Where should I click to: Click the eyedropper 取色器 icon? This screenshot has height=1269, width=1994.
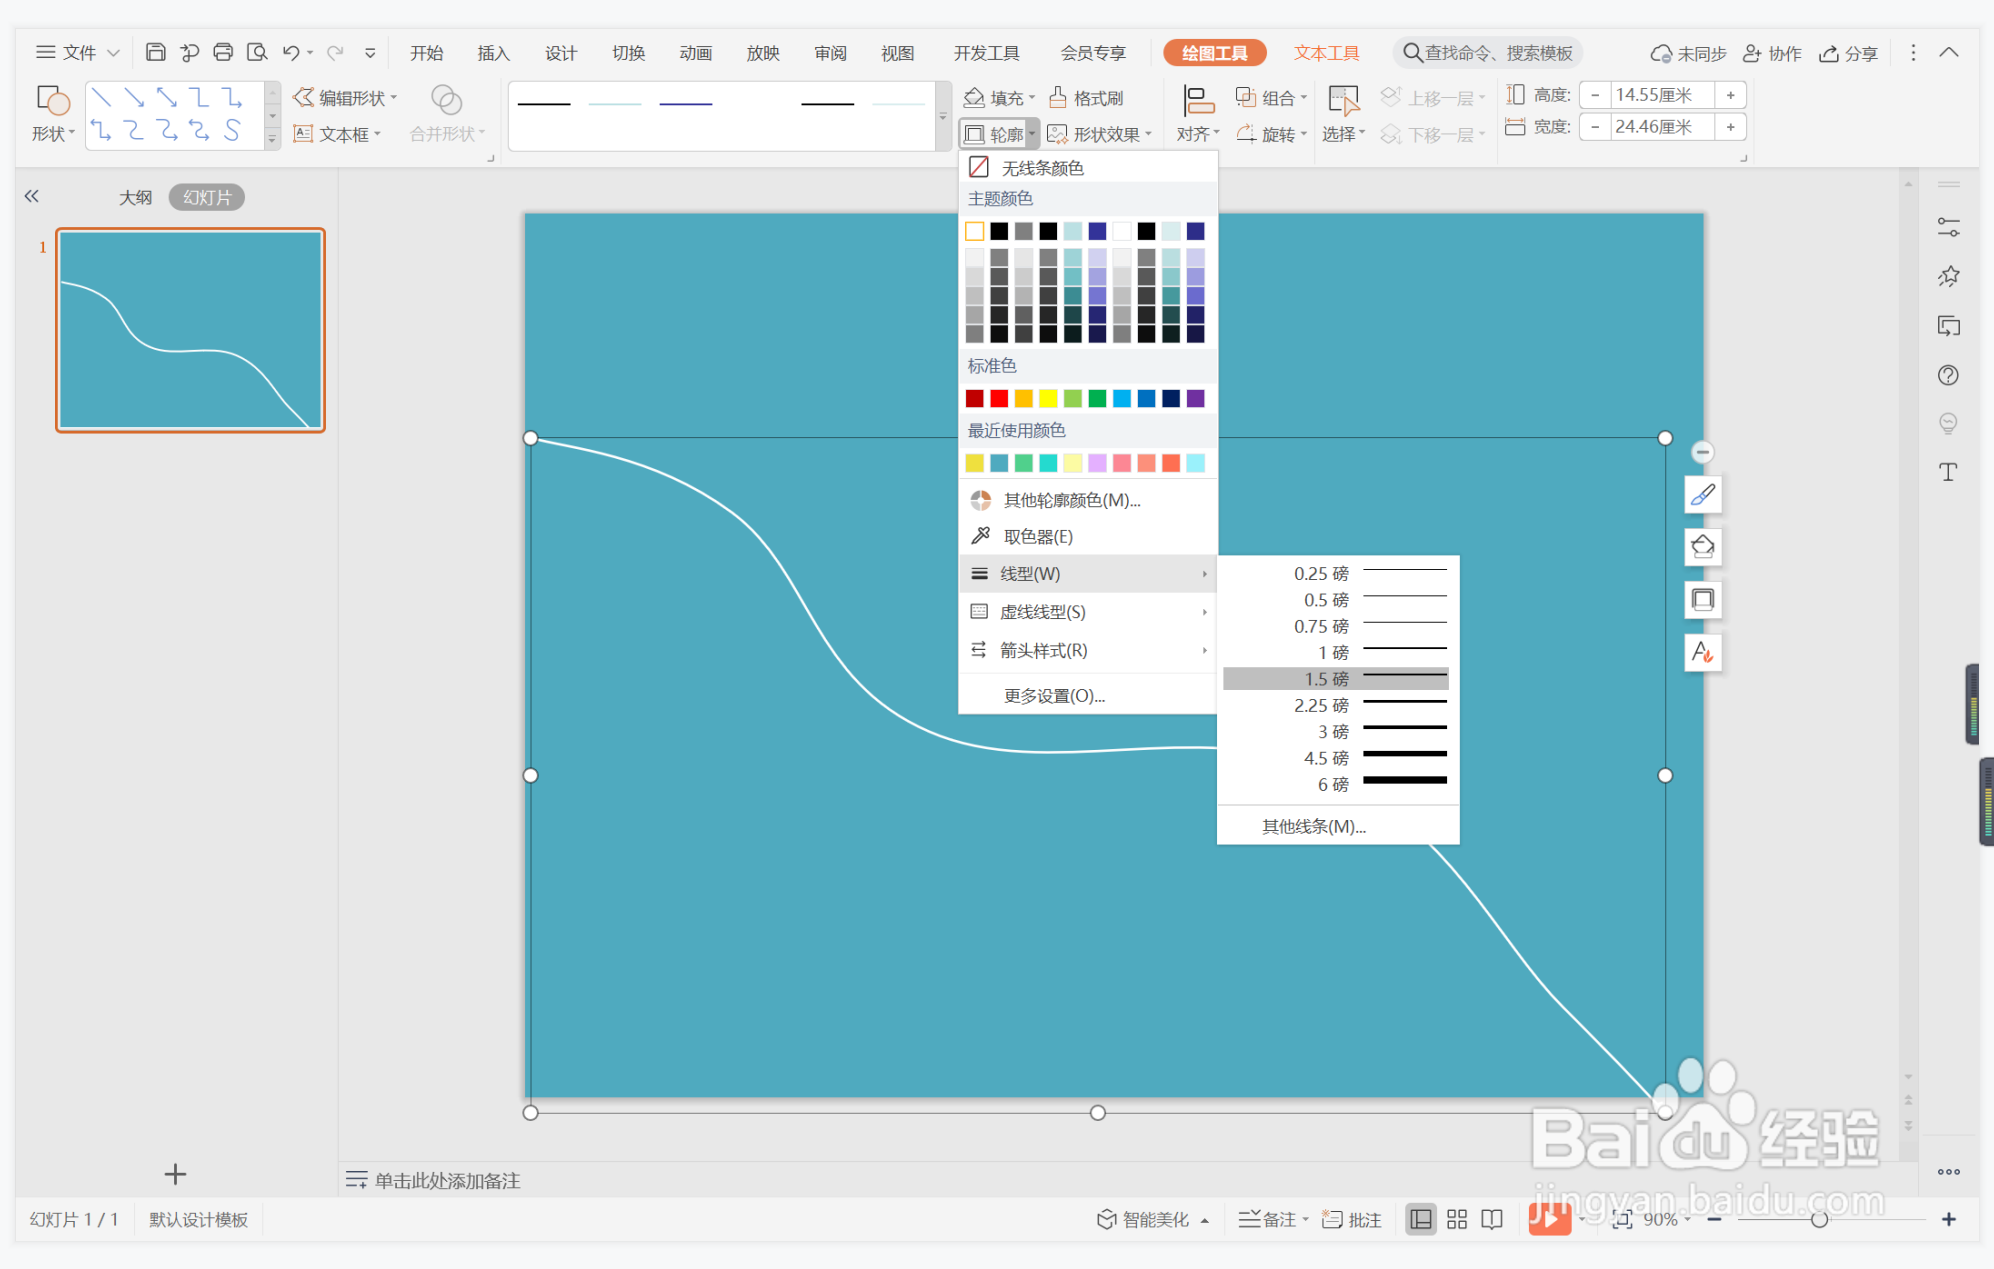point(980,537)
